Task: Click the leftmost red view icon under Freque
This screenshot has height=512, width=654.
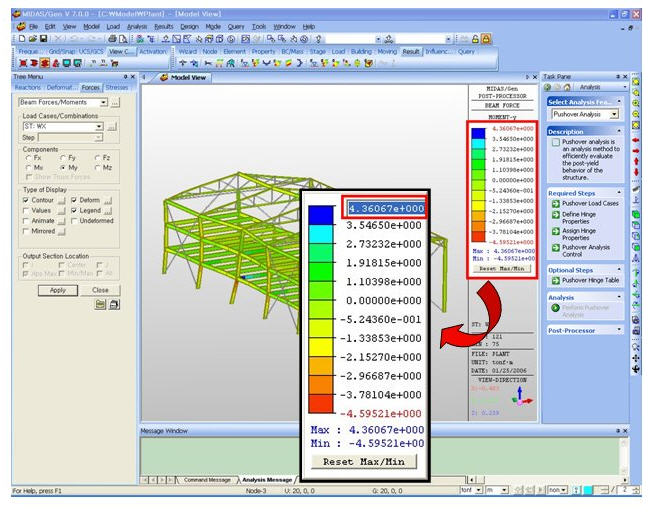Action: pos(23,63)
